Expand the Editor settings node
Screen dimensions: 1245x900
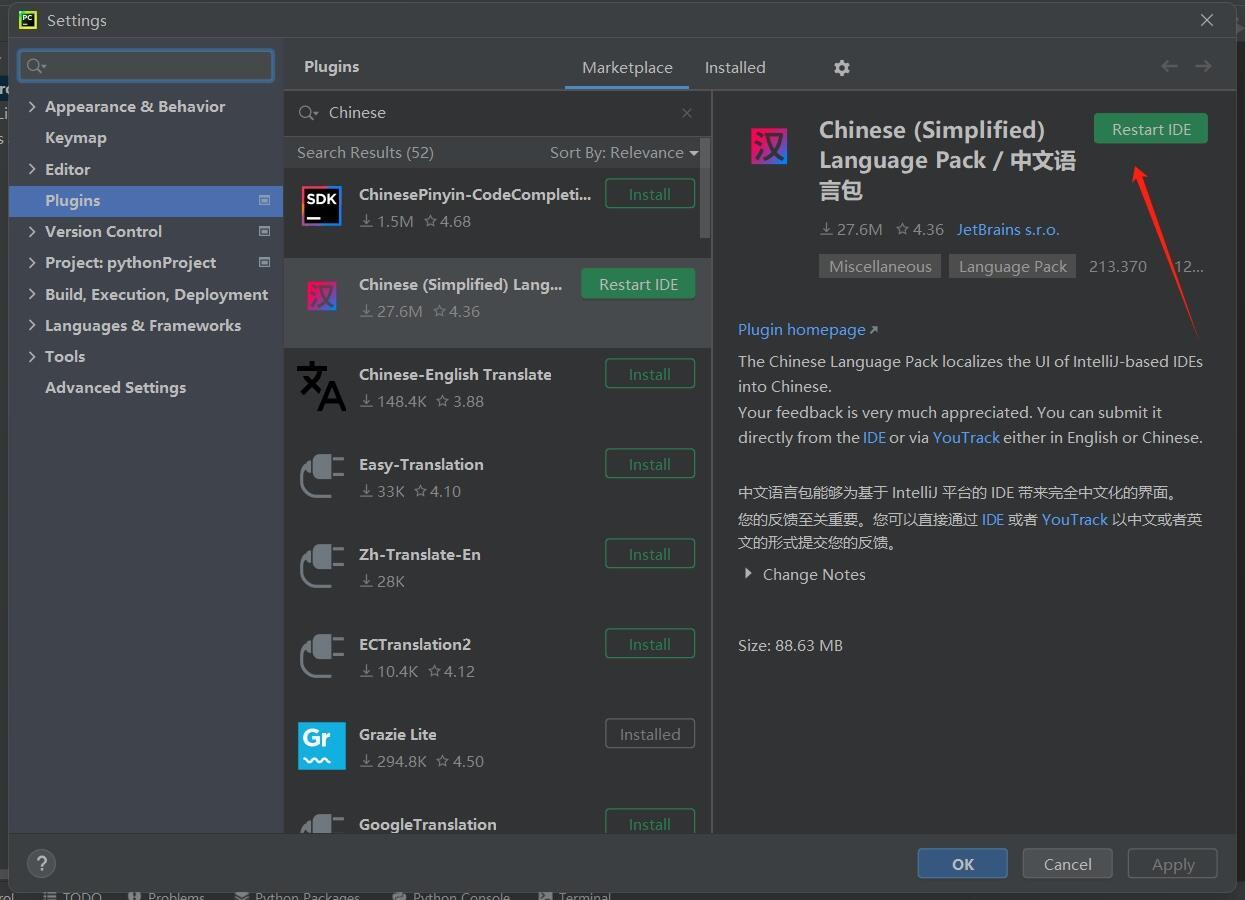tap(32, 169)
